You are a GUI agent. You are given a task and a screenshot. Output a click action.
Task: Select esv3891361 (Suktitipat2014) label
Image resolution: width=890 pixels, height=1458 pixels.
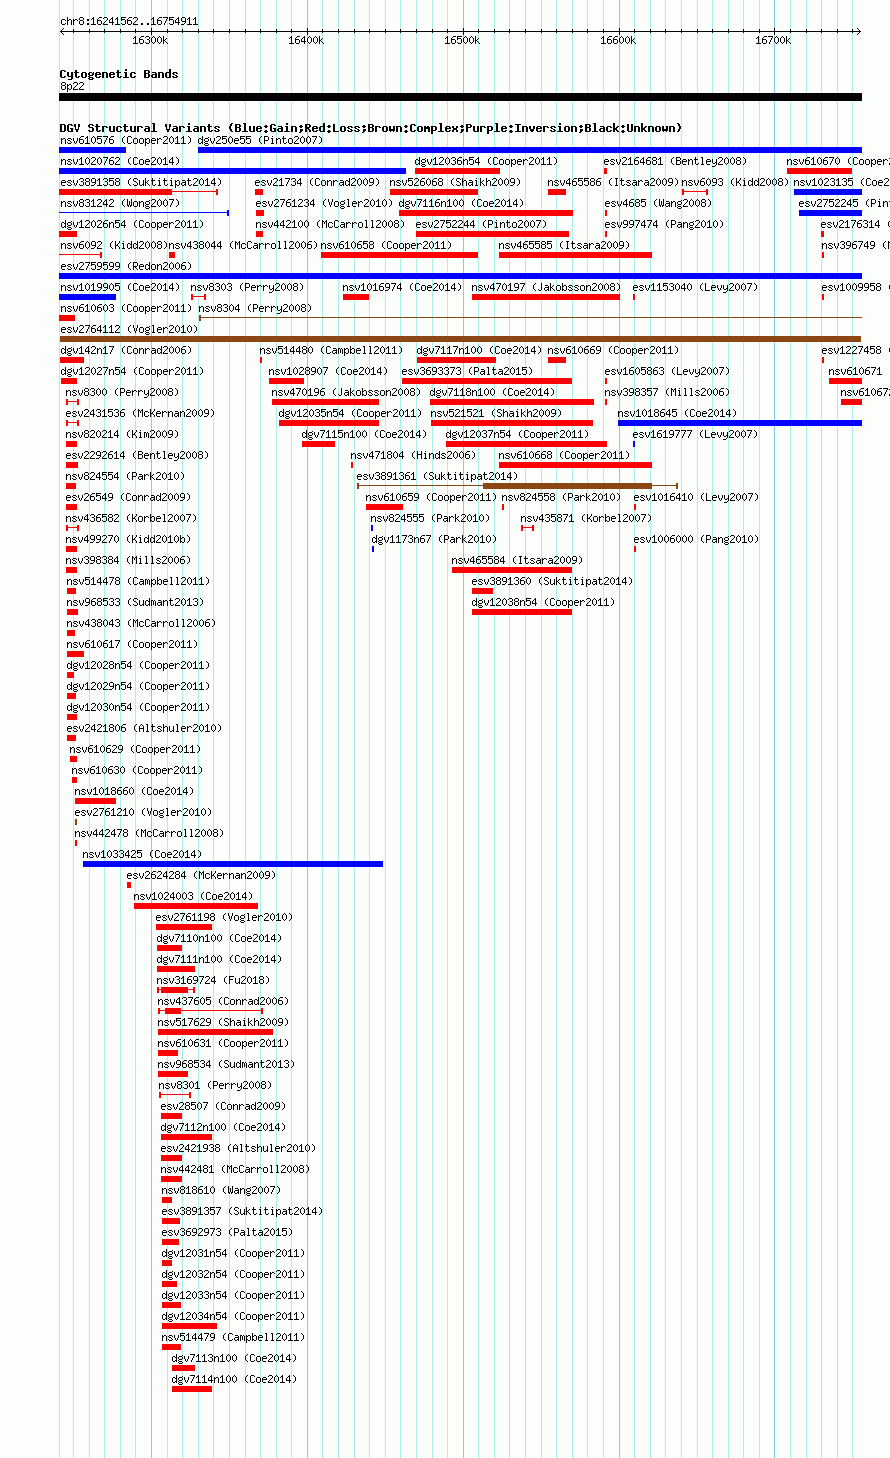click(438, 476)
